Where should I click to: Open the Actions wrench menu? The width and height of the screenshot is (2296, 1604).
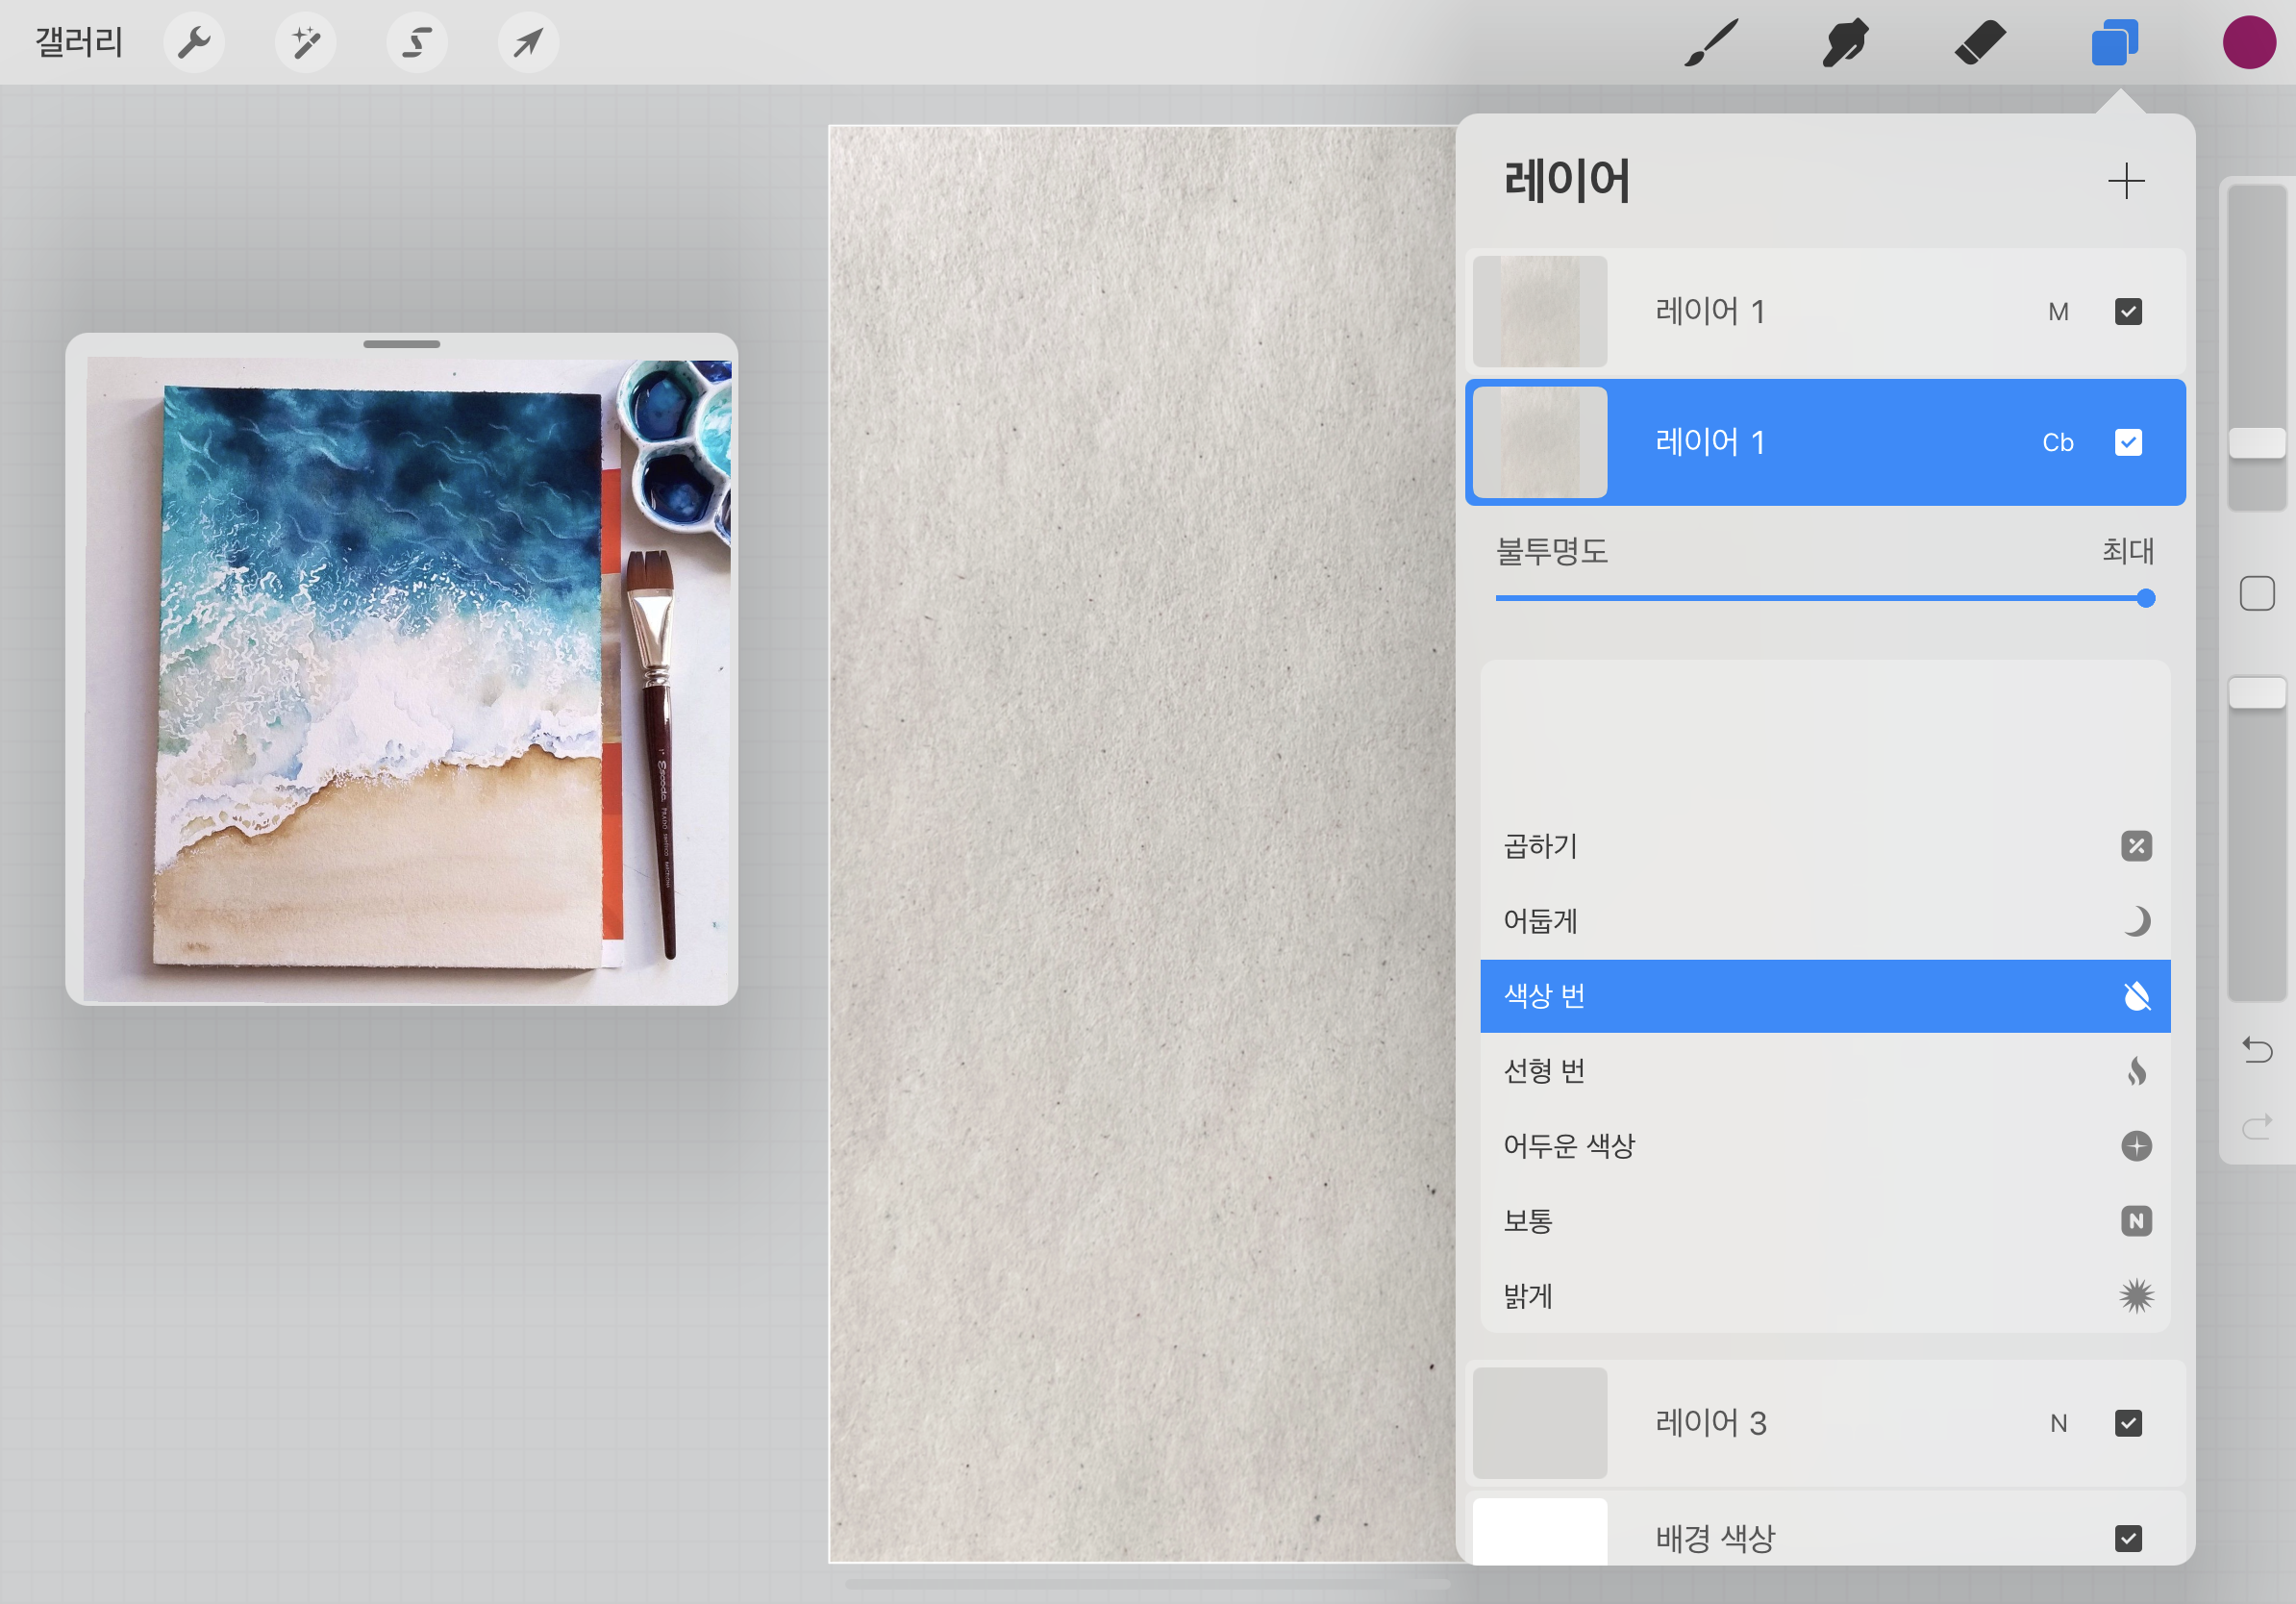193,43
